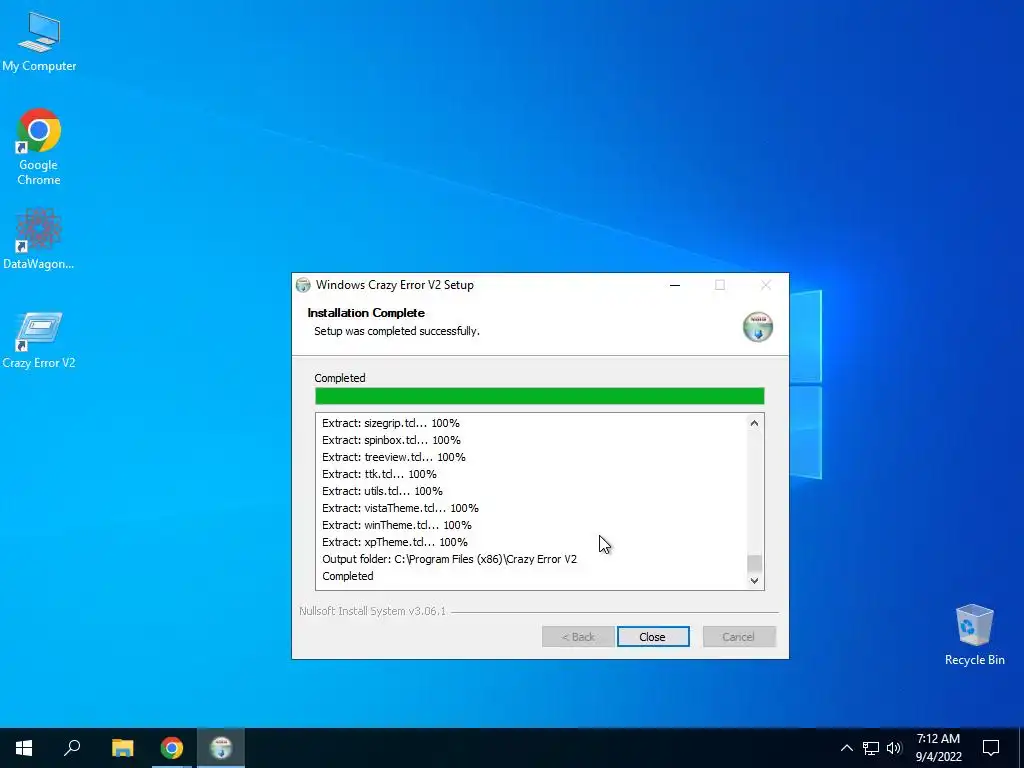Click the setup title bar icon
The image size is (1024, 768).
pos(303,285)
